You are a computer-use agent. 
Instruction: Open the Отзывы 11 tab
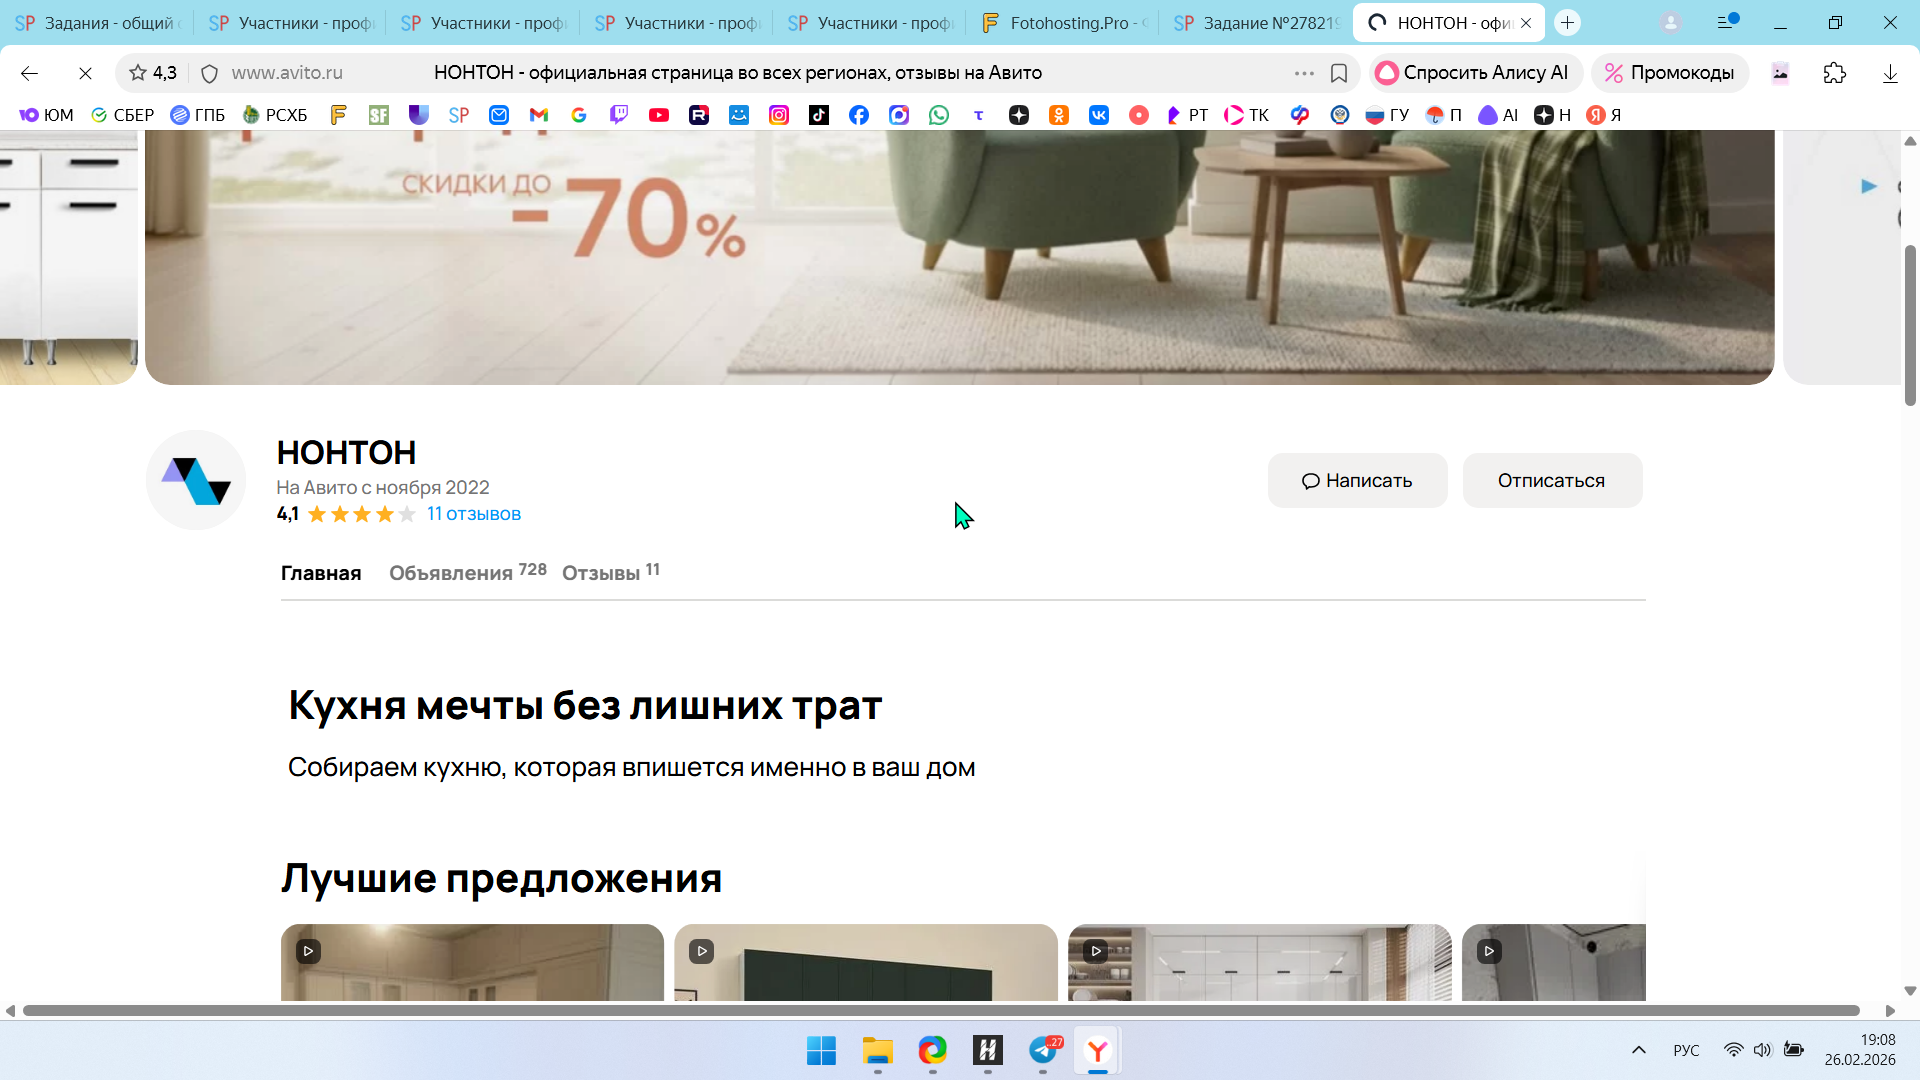point(610,572)
